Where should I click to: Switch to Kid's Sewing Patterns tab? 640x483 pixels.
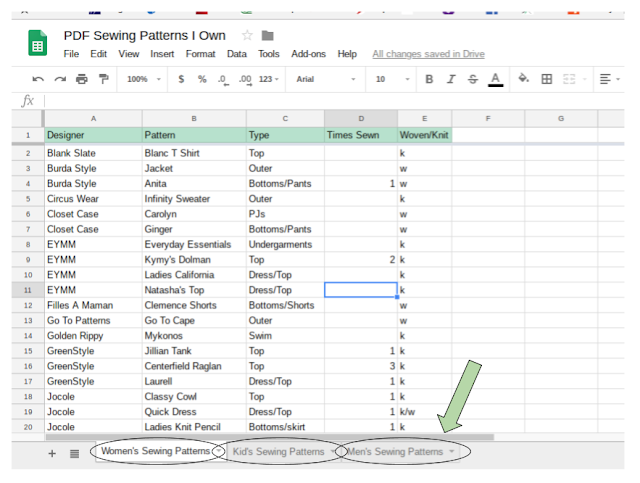tap(278, 452)
